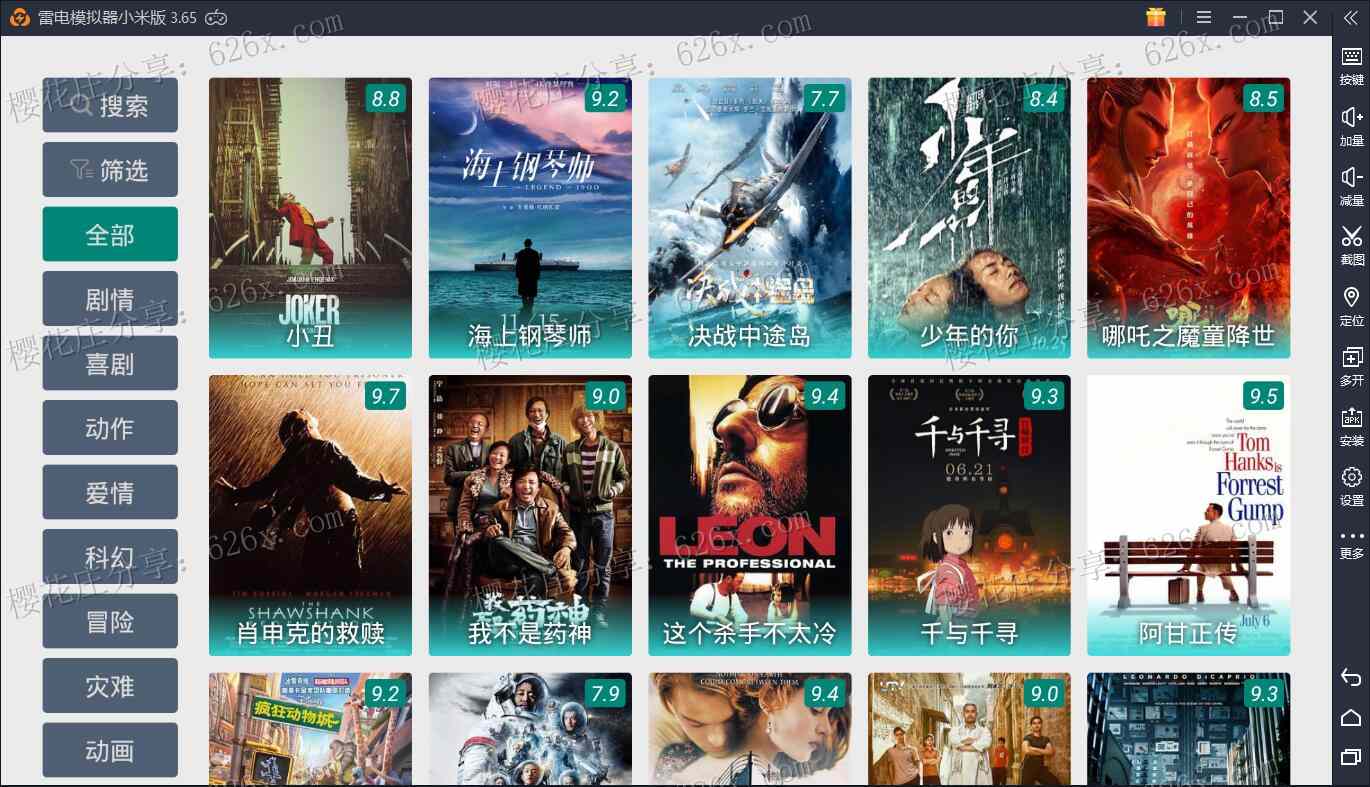The height and width of the screenshot is (787, 1370).
Task: Tap the Android home icon
Action: pos(1351,717)
